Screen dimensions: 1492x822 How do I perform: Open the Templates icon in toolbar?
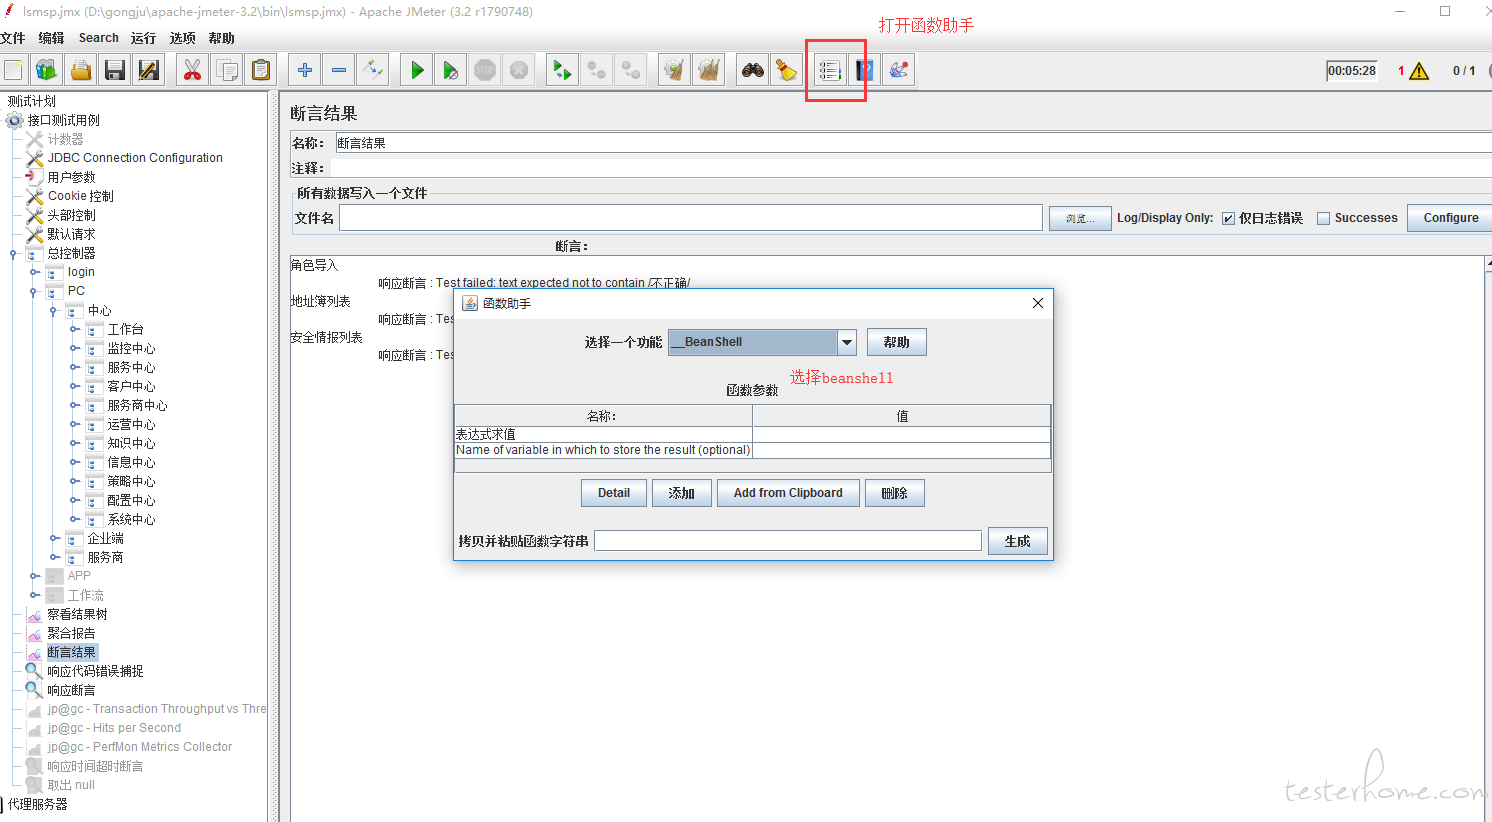point(47,70)
